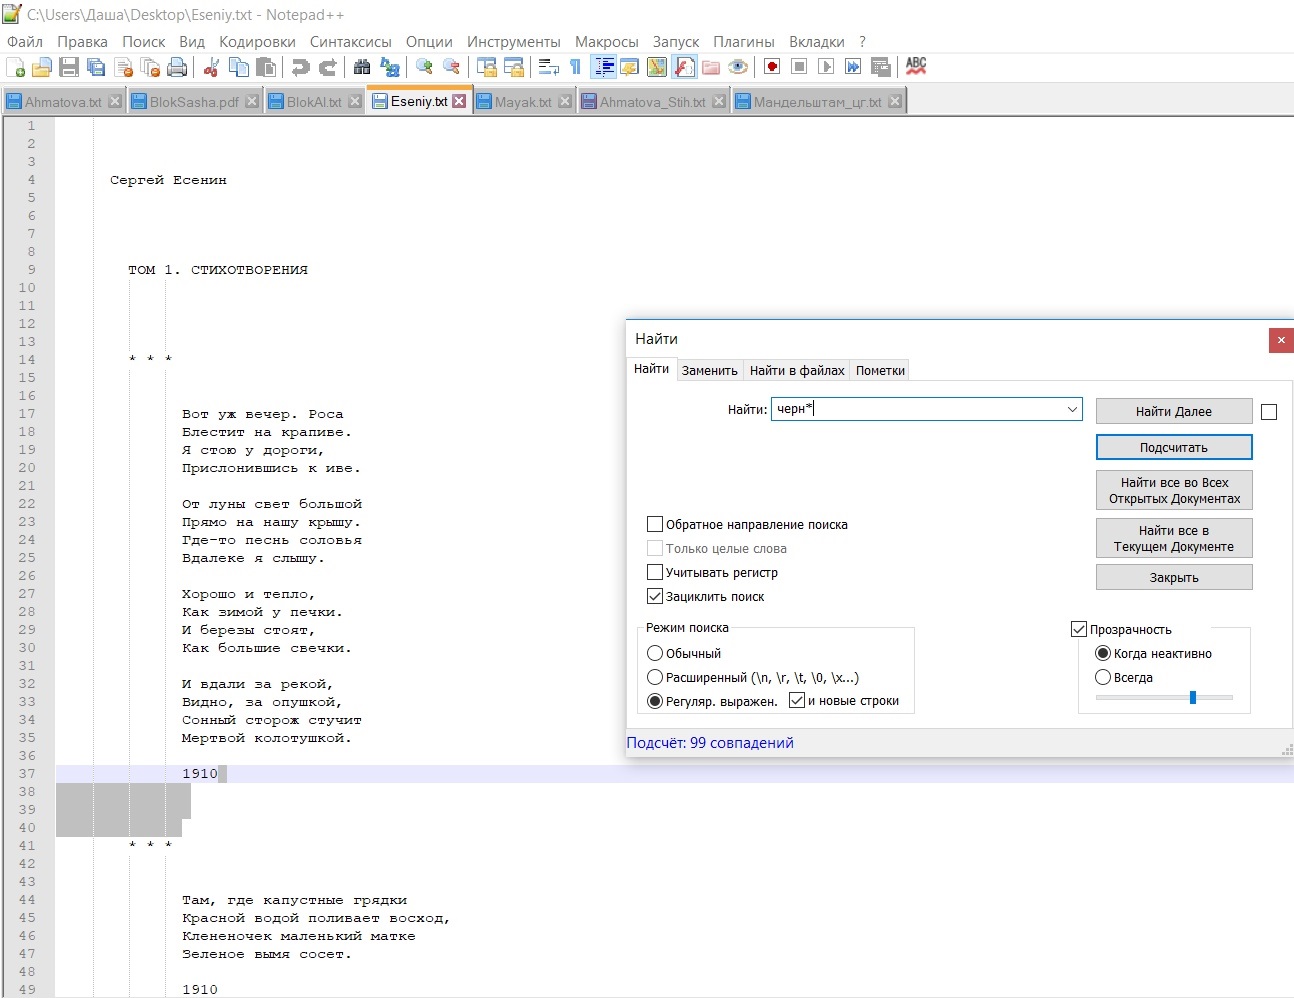Open the 'Макросы' menu
The width and height of the screenshot is (1294, 998).
click(x=606, y=41)
